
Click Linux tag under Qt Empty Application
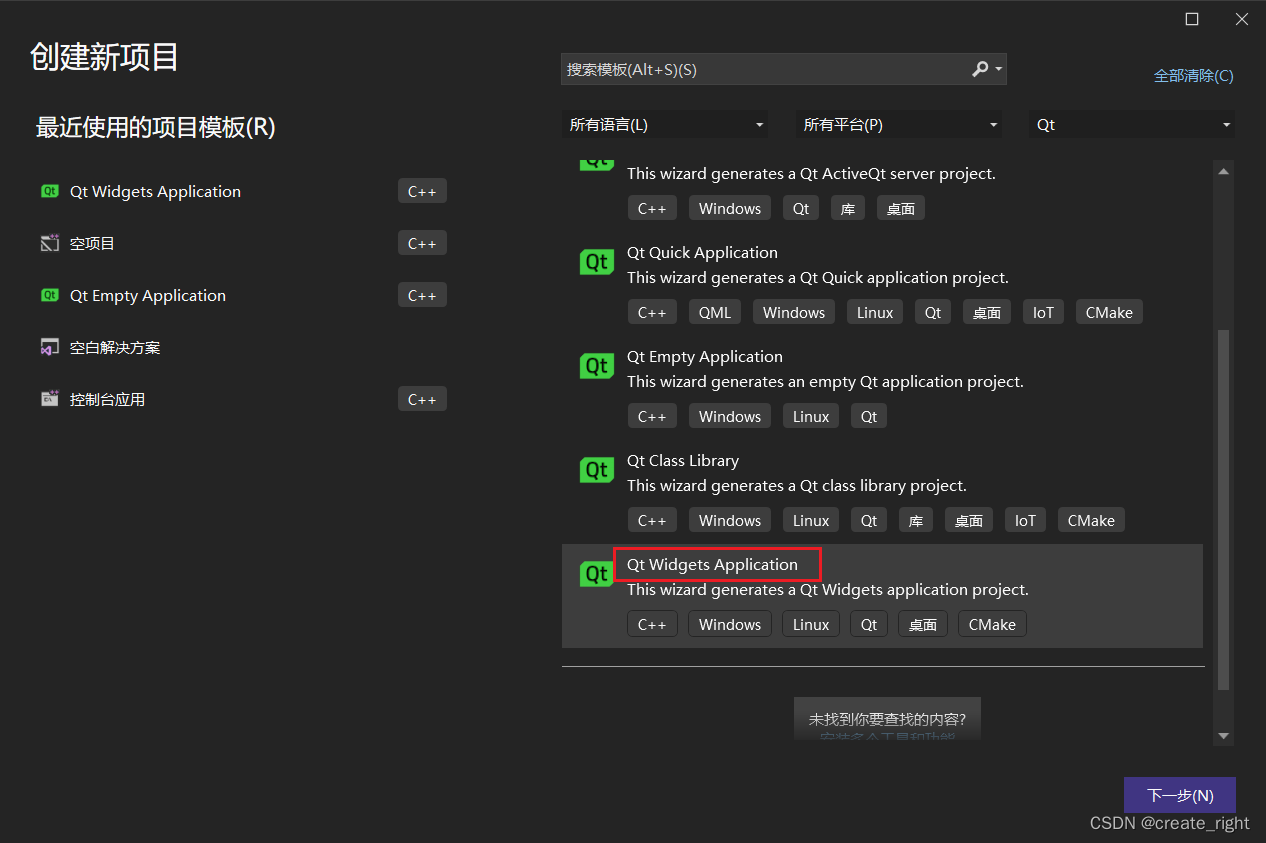click(x=811, y=416)
